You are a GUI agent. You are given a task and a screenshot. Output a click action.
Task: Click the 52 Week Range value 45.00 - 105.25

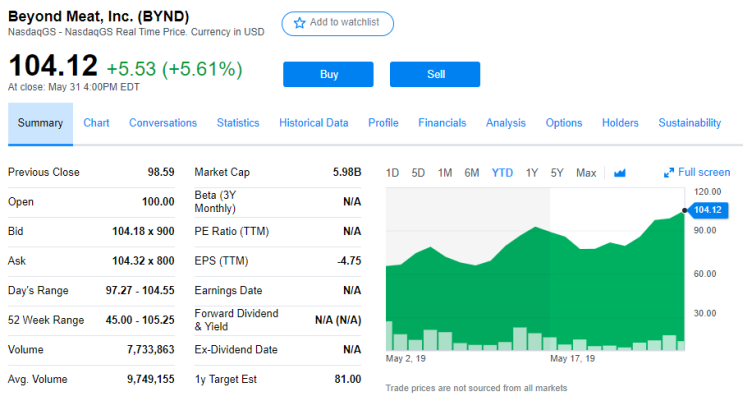pyautogui.click(x=140, y=320)
